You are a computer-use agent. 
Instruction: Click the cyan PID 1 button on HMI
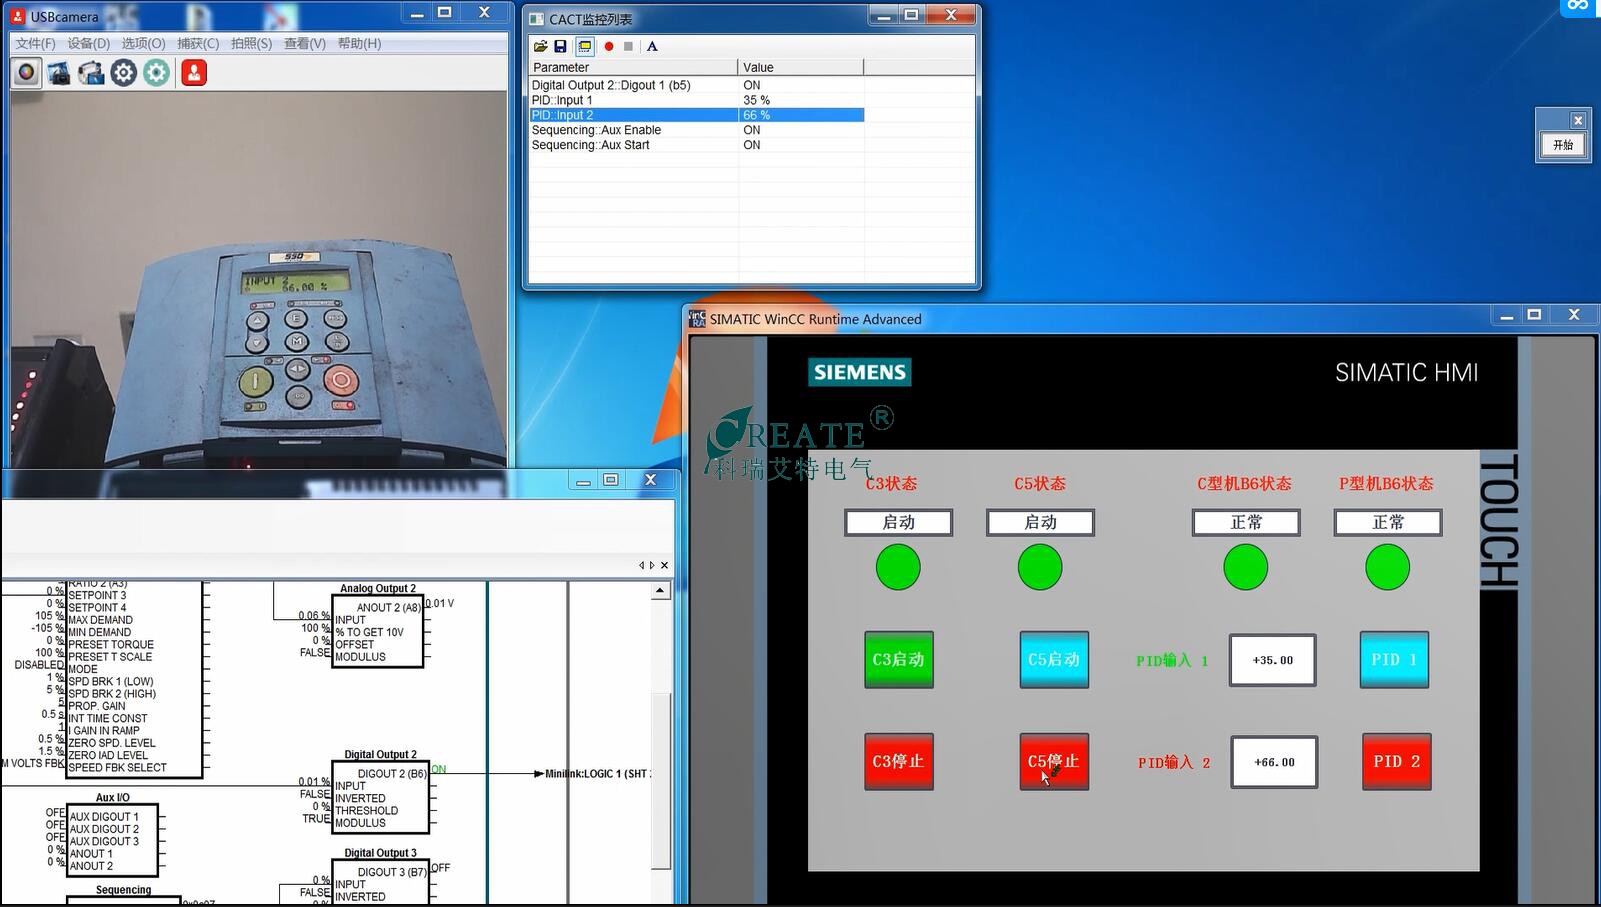pyautogui.click(x=1394, y=660)
